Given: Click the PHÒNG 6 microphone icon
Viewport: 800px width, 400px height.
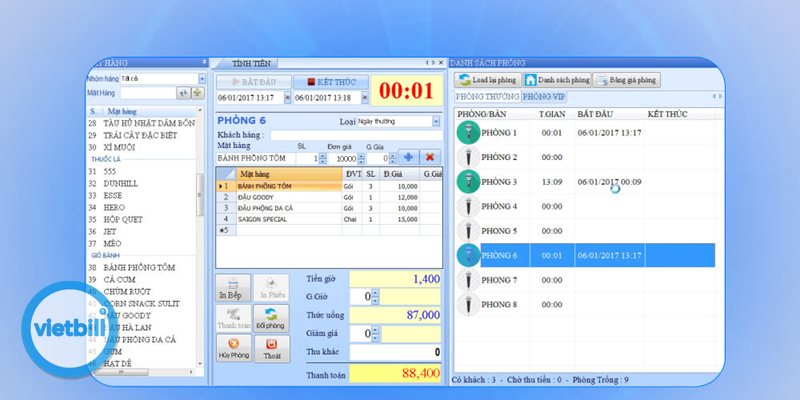Looking at the screenshot, I should (468, 255).
